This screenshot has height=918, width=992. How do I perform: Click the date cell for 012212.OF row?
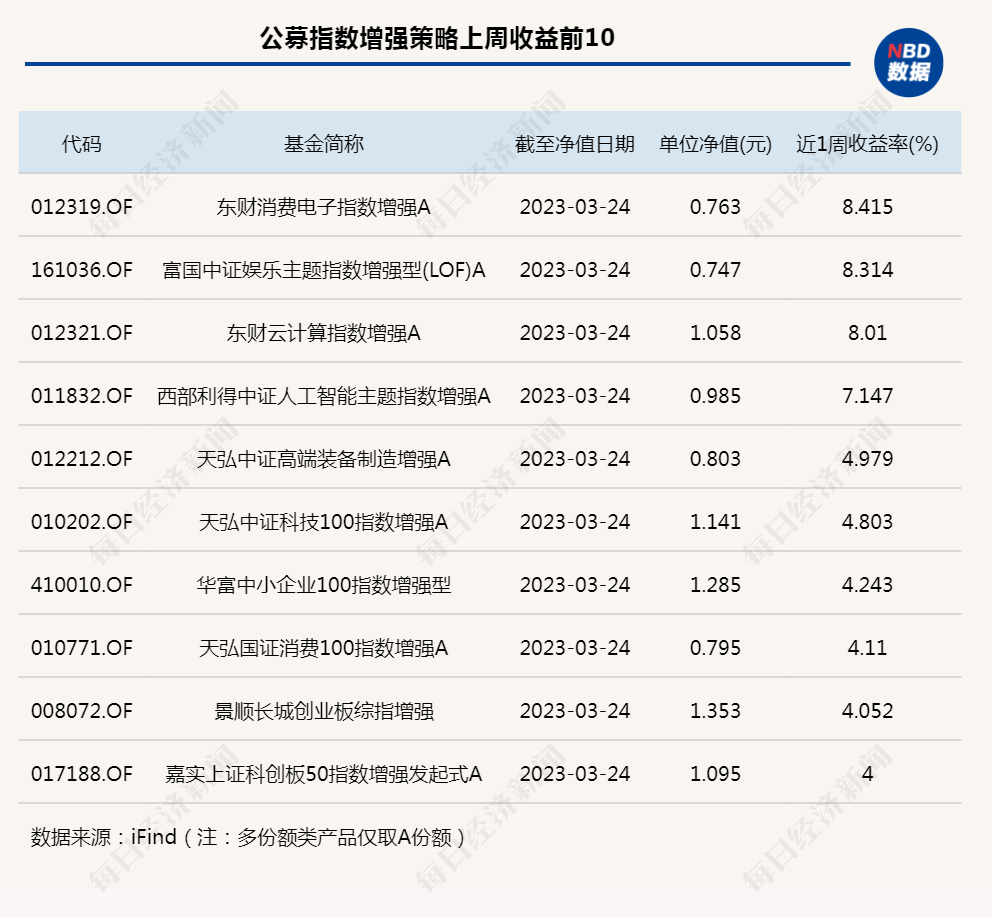pyautogui.click(x=574, y=459)
